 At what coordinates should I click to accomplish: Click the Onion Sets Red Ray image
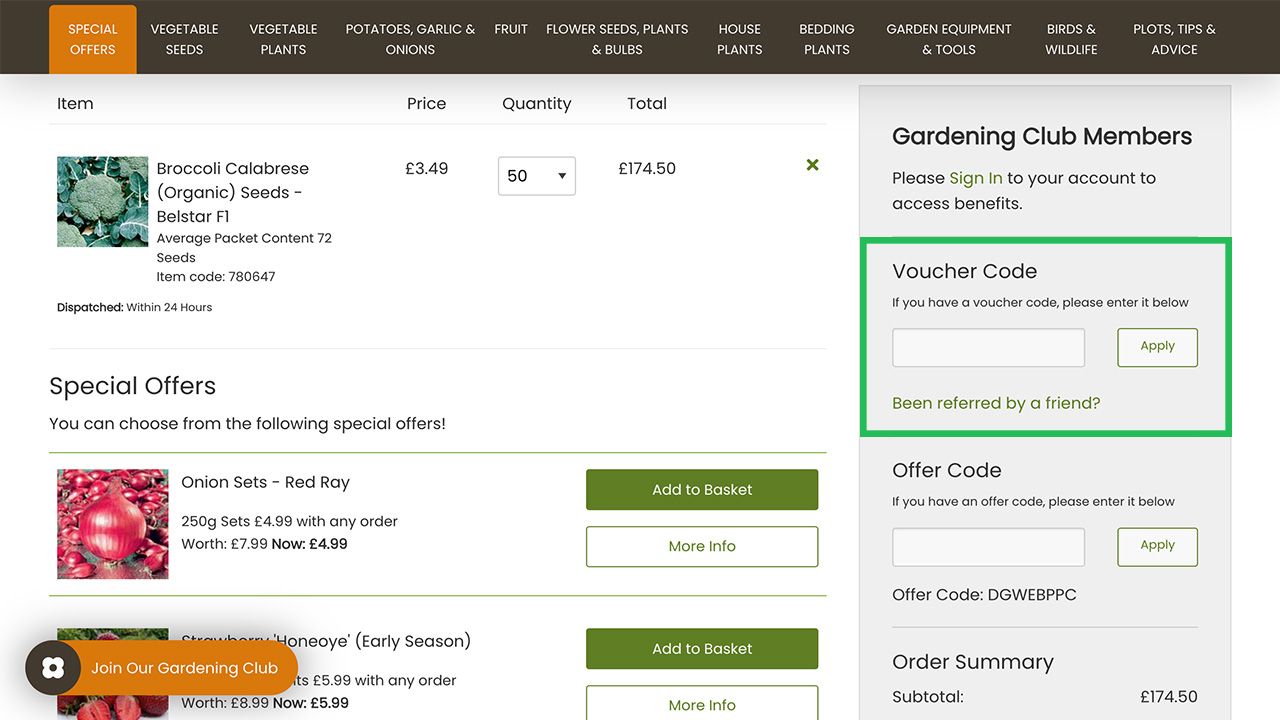pos(113,524)
